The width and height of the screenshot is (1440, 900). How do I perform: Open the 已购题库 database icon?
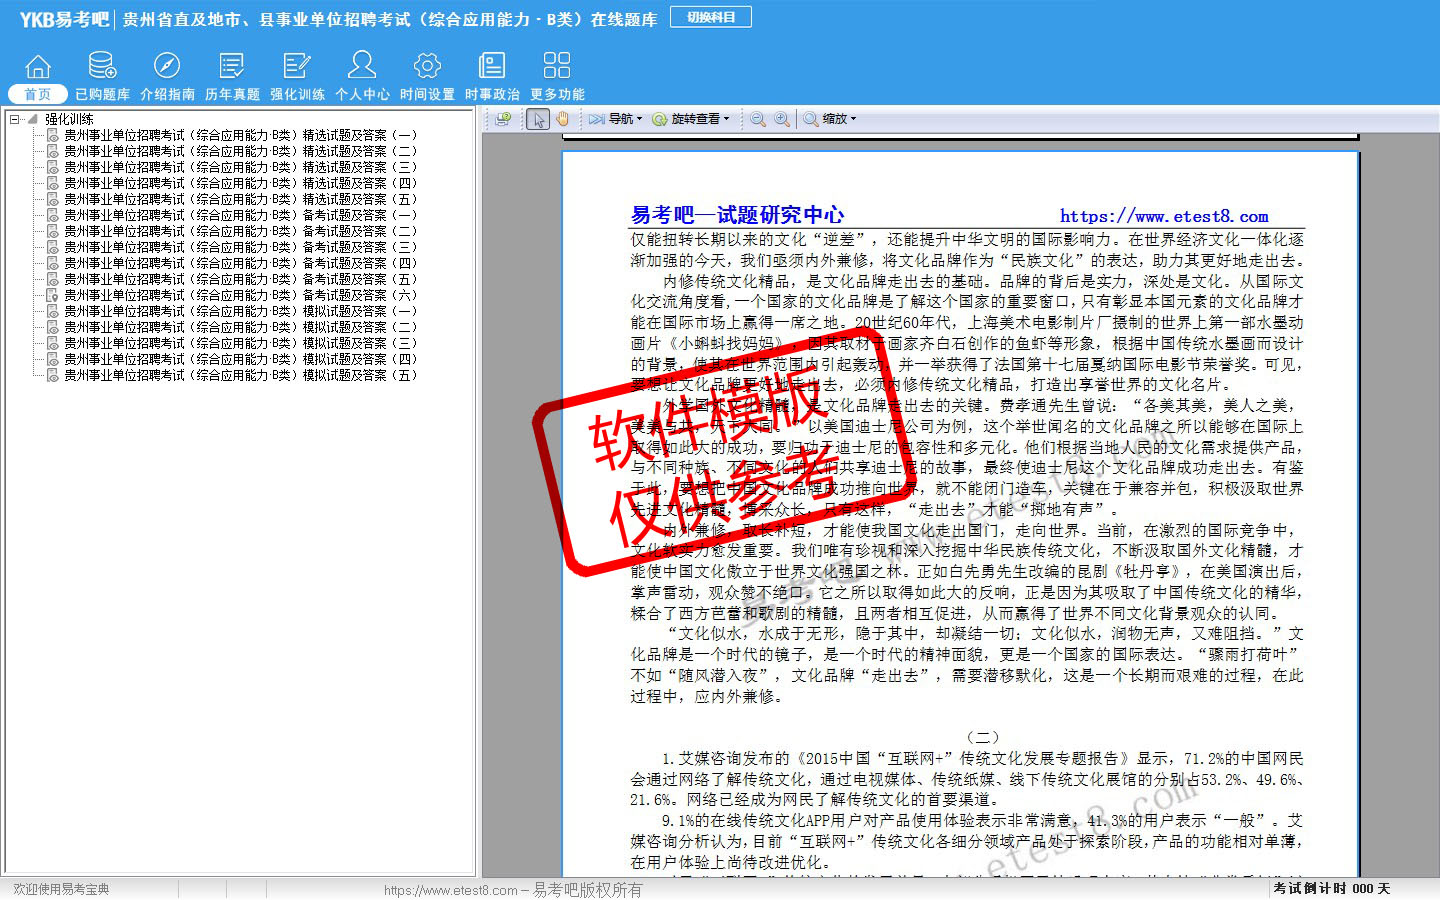(x=102, y=67)
